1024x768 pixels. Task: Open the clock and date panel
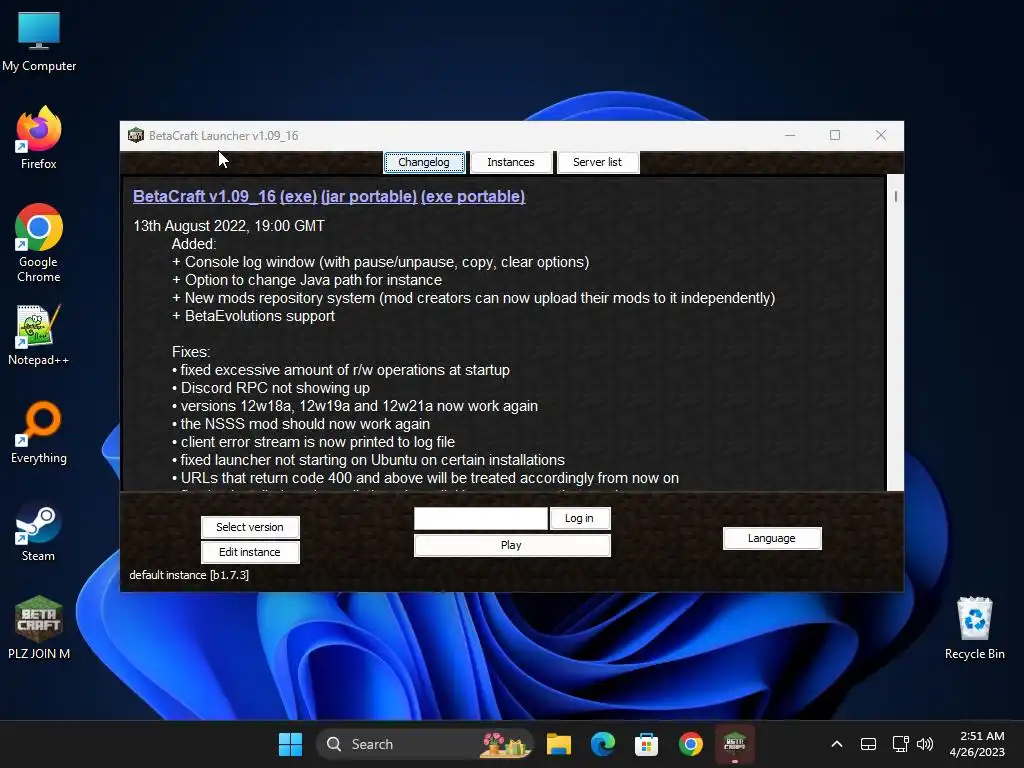[x=977, y=744]
